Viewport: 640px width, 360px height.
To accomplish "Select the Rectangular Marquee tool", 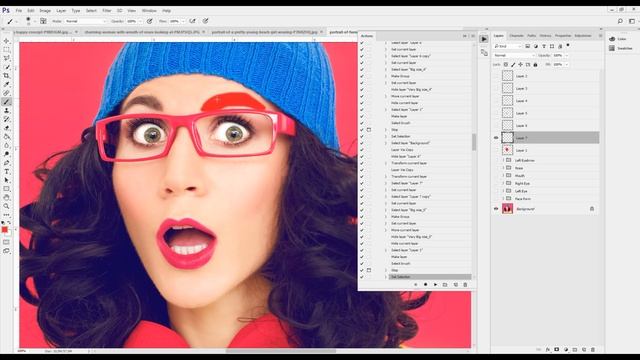I will 6,50.
